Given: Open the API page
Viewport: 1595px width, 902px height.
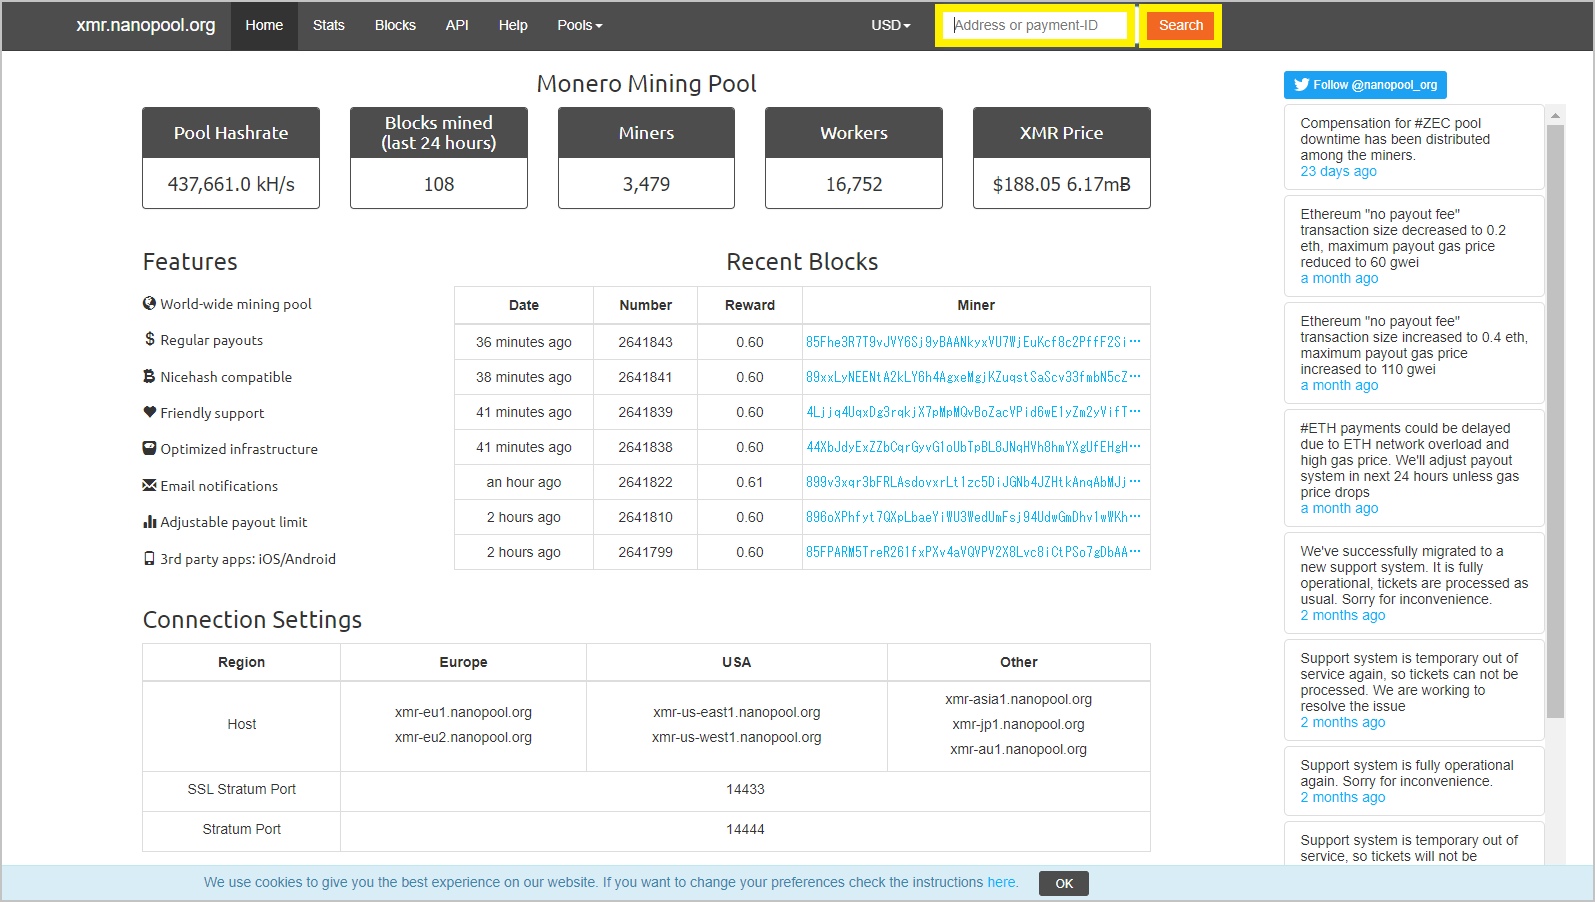Looking at the screenshot, I should 457,25.
